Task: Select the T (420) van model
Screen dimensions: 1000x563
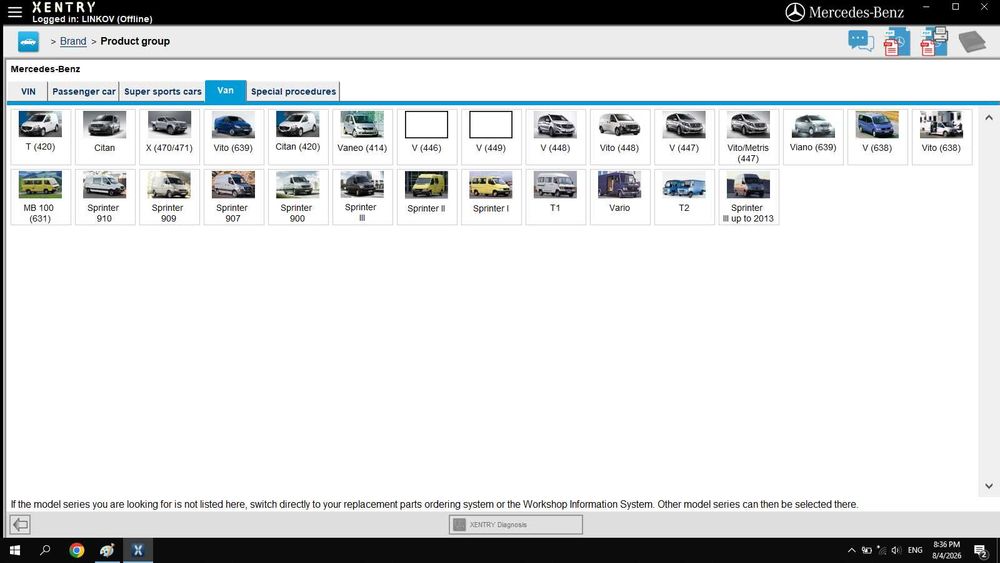Action: (41, 137)
